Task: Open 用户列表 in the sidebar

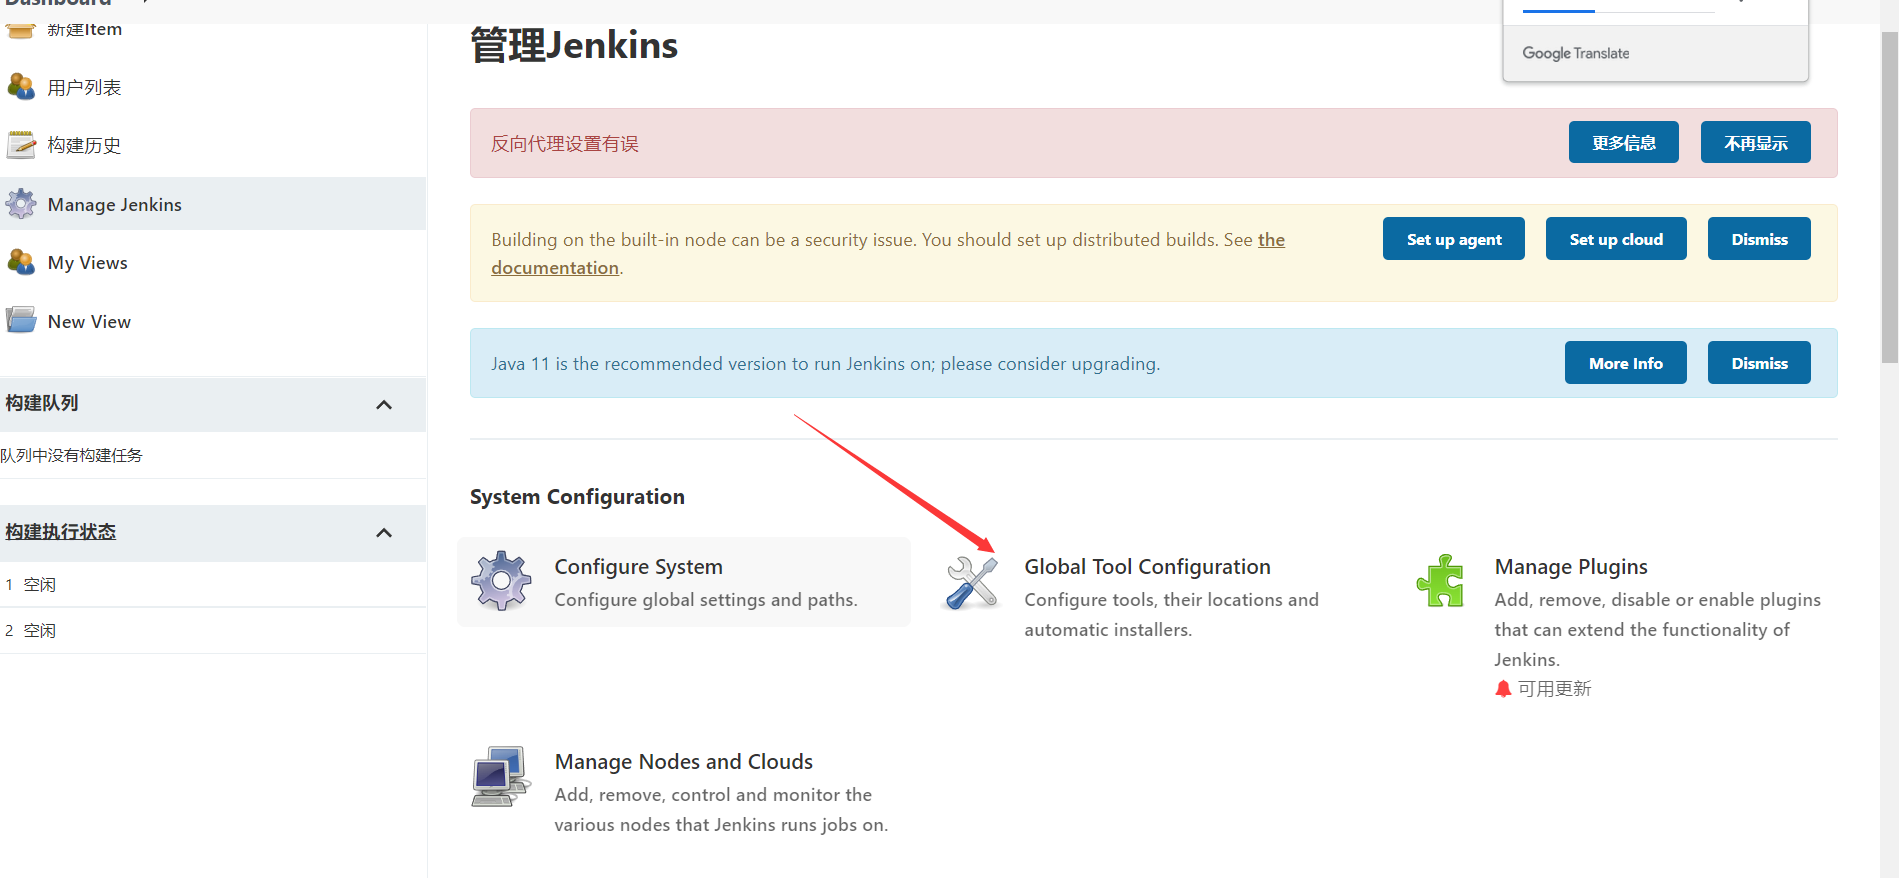Action: (x=84, y=88)
